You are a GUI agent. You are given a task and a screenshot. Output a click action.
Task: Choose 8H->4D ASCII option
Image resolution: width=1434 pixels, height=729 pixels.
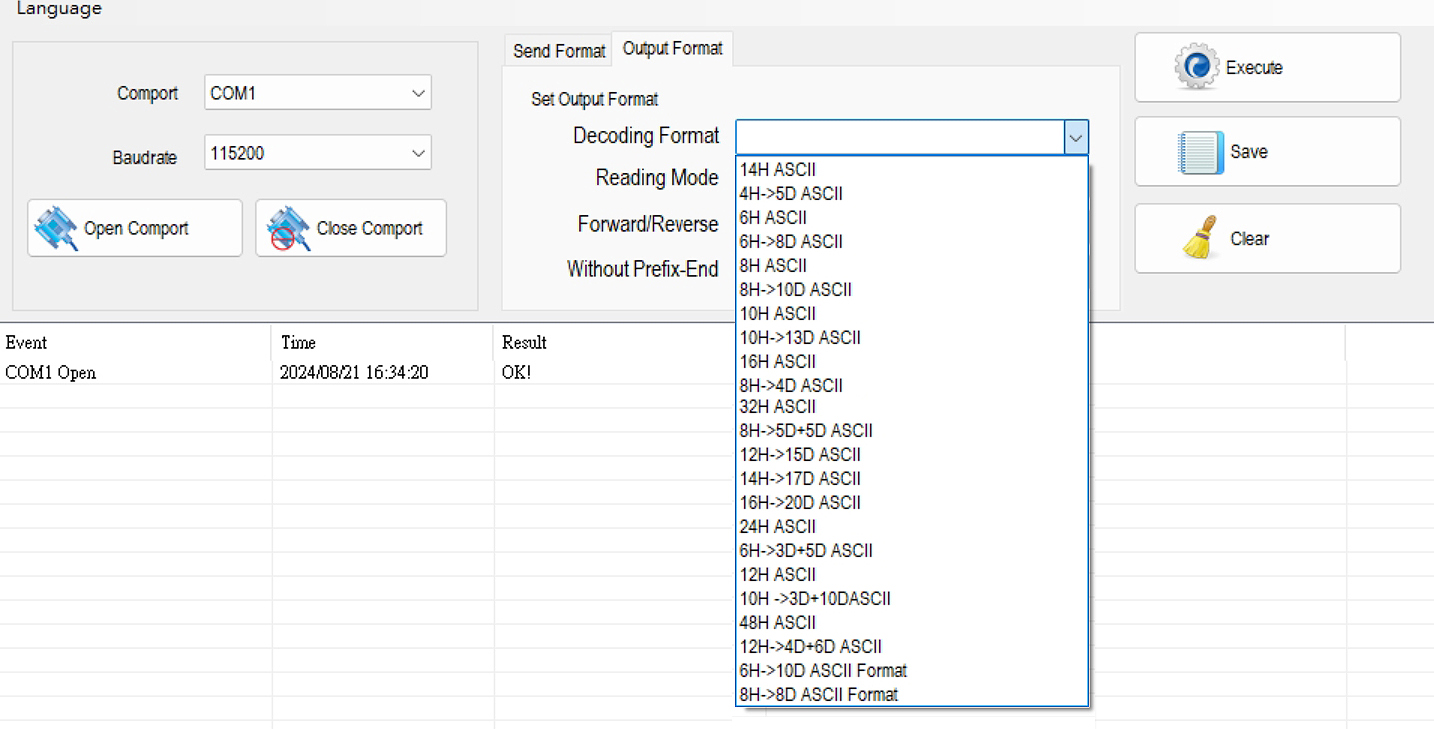[912, 386]
